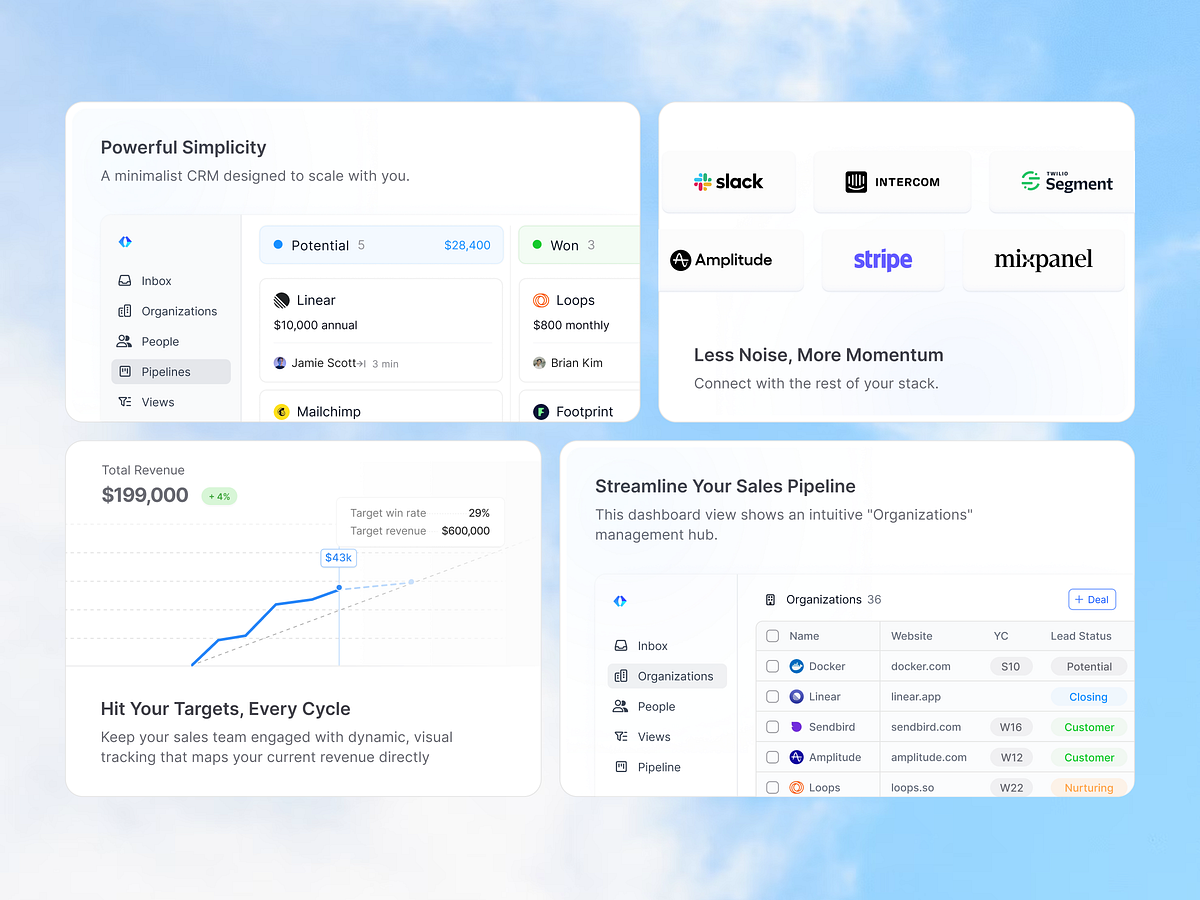The image size is (1200, 900).
Task: Click the +4% revenue growth badge
Action: tap(219, 496)
